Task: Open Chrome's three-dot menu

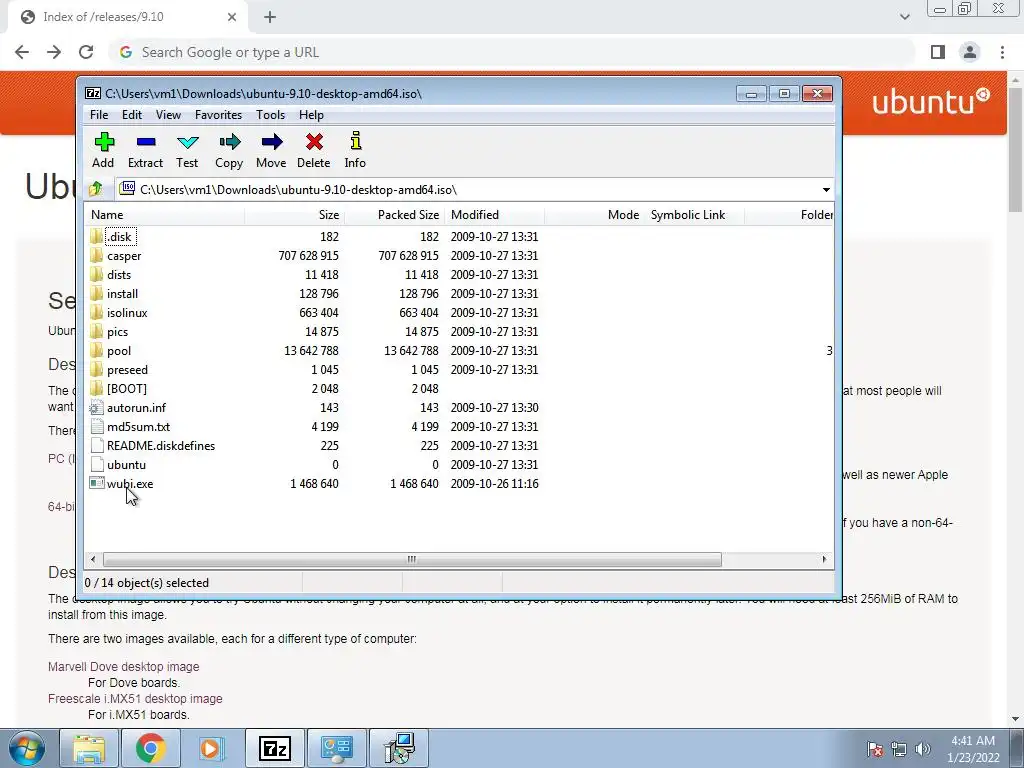Action: click(1002, 52)
